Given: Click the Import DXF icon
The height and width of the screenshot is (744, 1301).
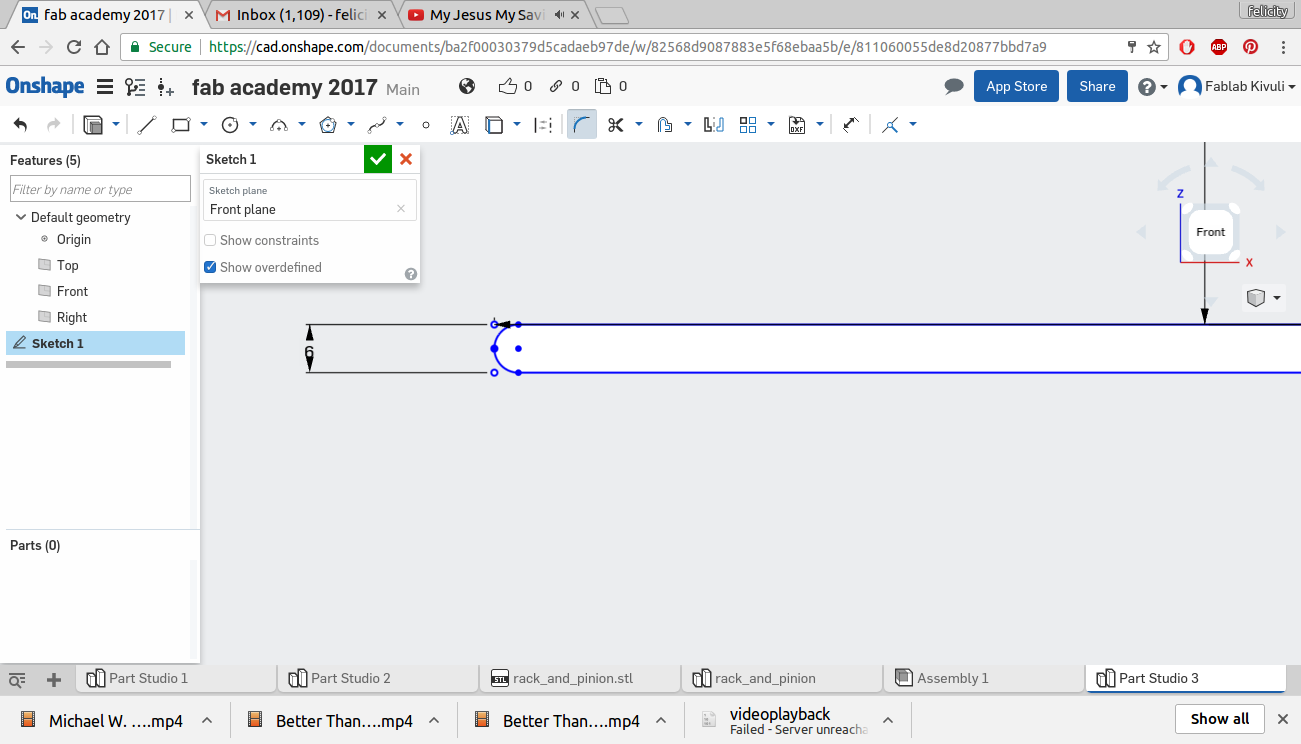Looking at the screenshot, I should click(797, 125).
